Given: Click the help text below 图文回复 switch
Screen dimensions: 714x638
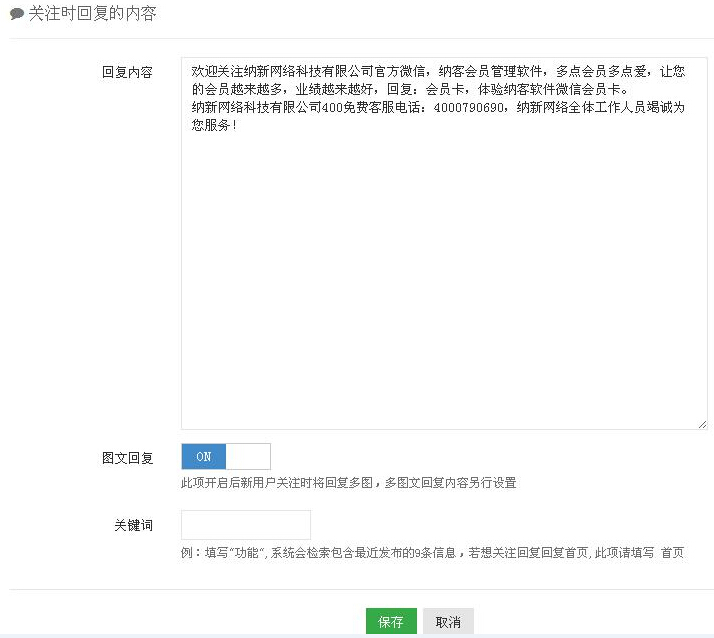Looking at the screenshot, I should tap(348, 483).
